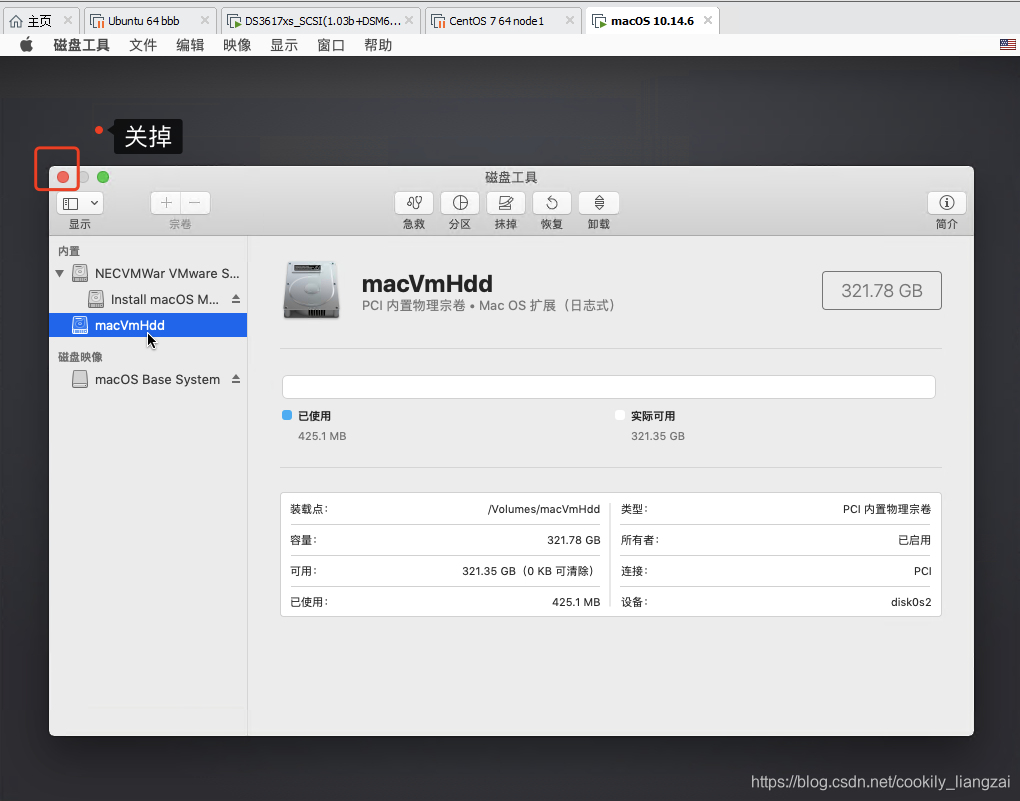Select the macOS 10.14.6 tab
This screenshot has width=1020, height=801.
tap(652, 21)
